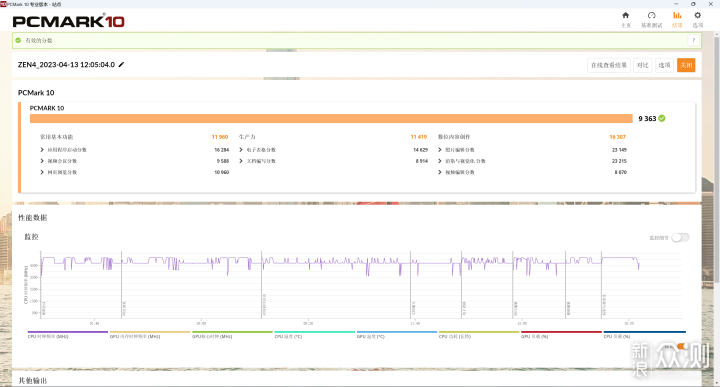
Task: Click CPU temperature cyan legend swatch
Action: (315, 332)
